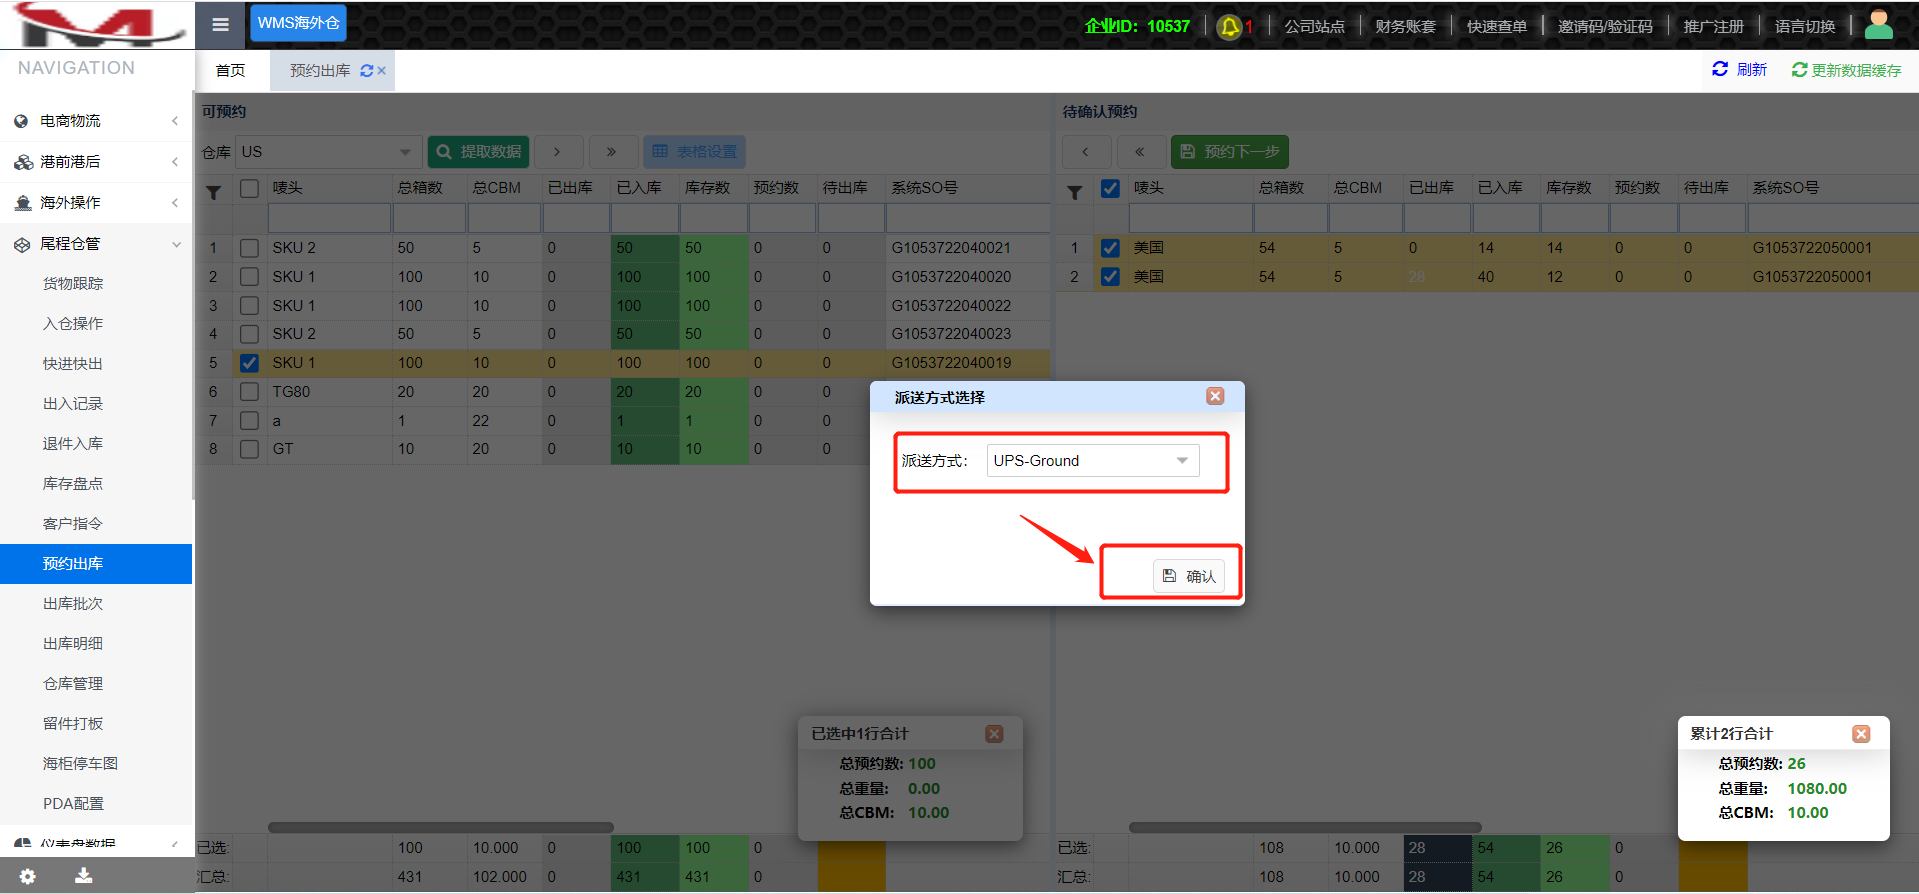Close the 累计2行合计 summary panel
1919x894 pixels.
1861,734
